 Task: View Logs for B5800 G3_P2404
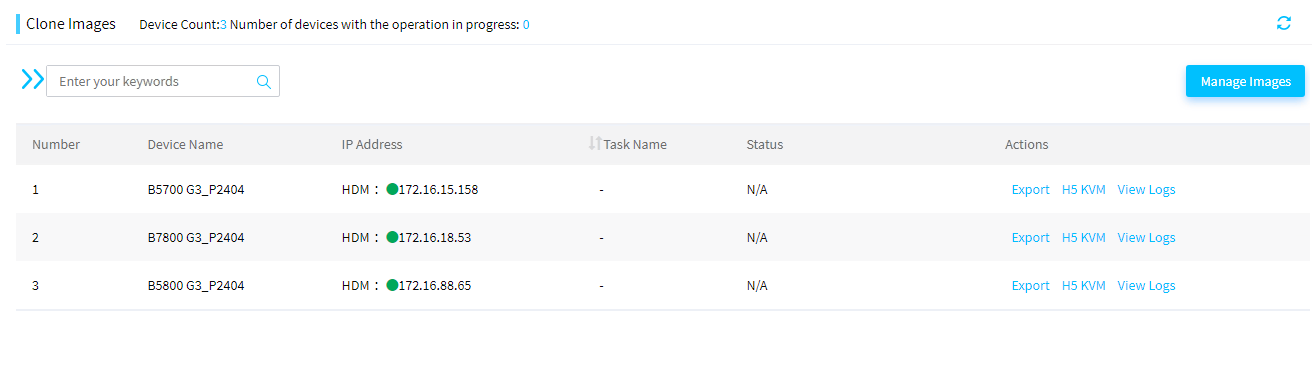tap(1146, 286)
